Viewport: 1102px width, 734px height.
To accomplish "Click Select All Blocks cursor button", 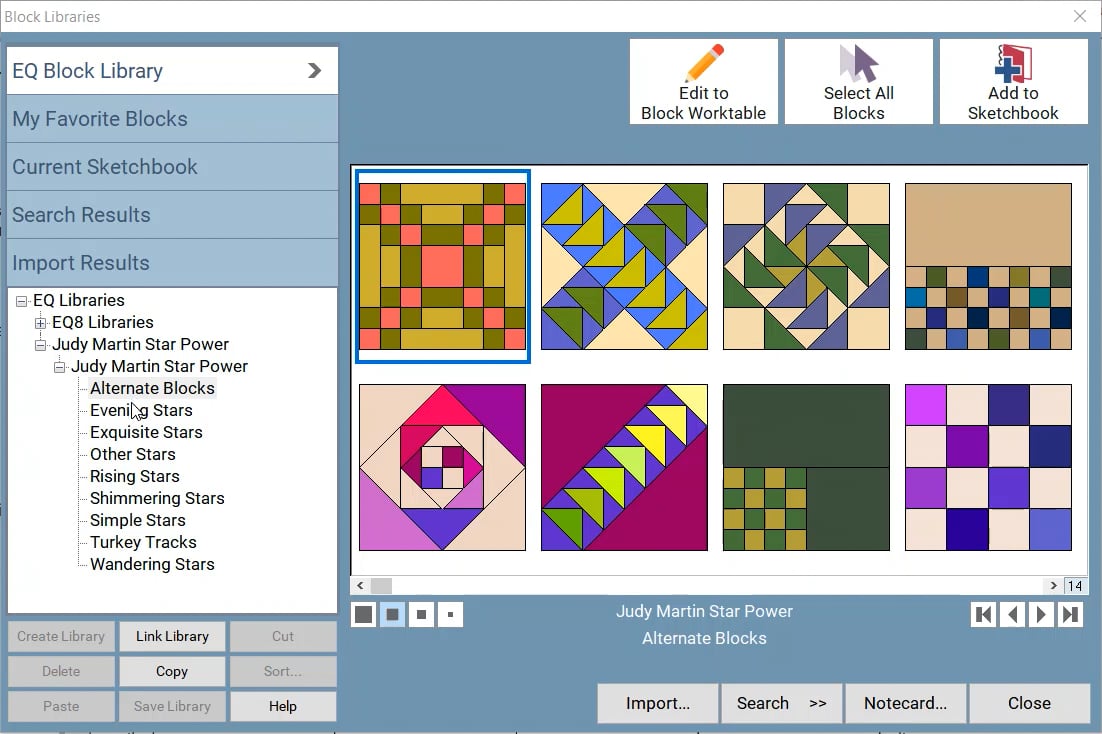I will point(858,82).
